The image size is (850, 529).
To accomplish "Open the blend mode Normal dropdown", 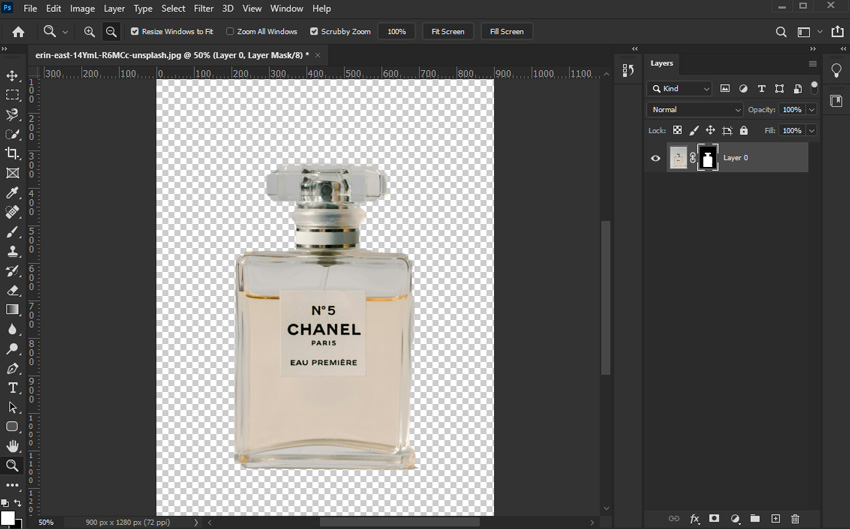I will tap(695, 109).
